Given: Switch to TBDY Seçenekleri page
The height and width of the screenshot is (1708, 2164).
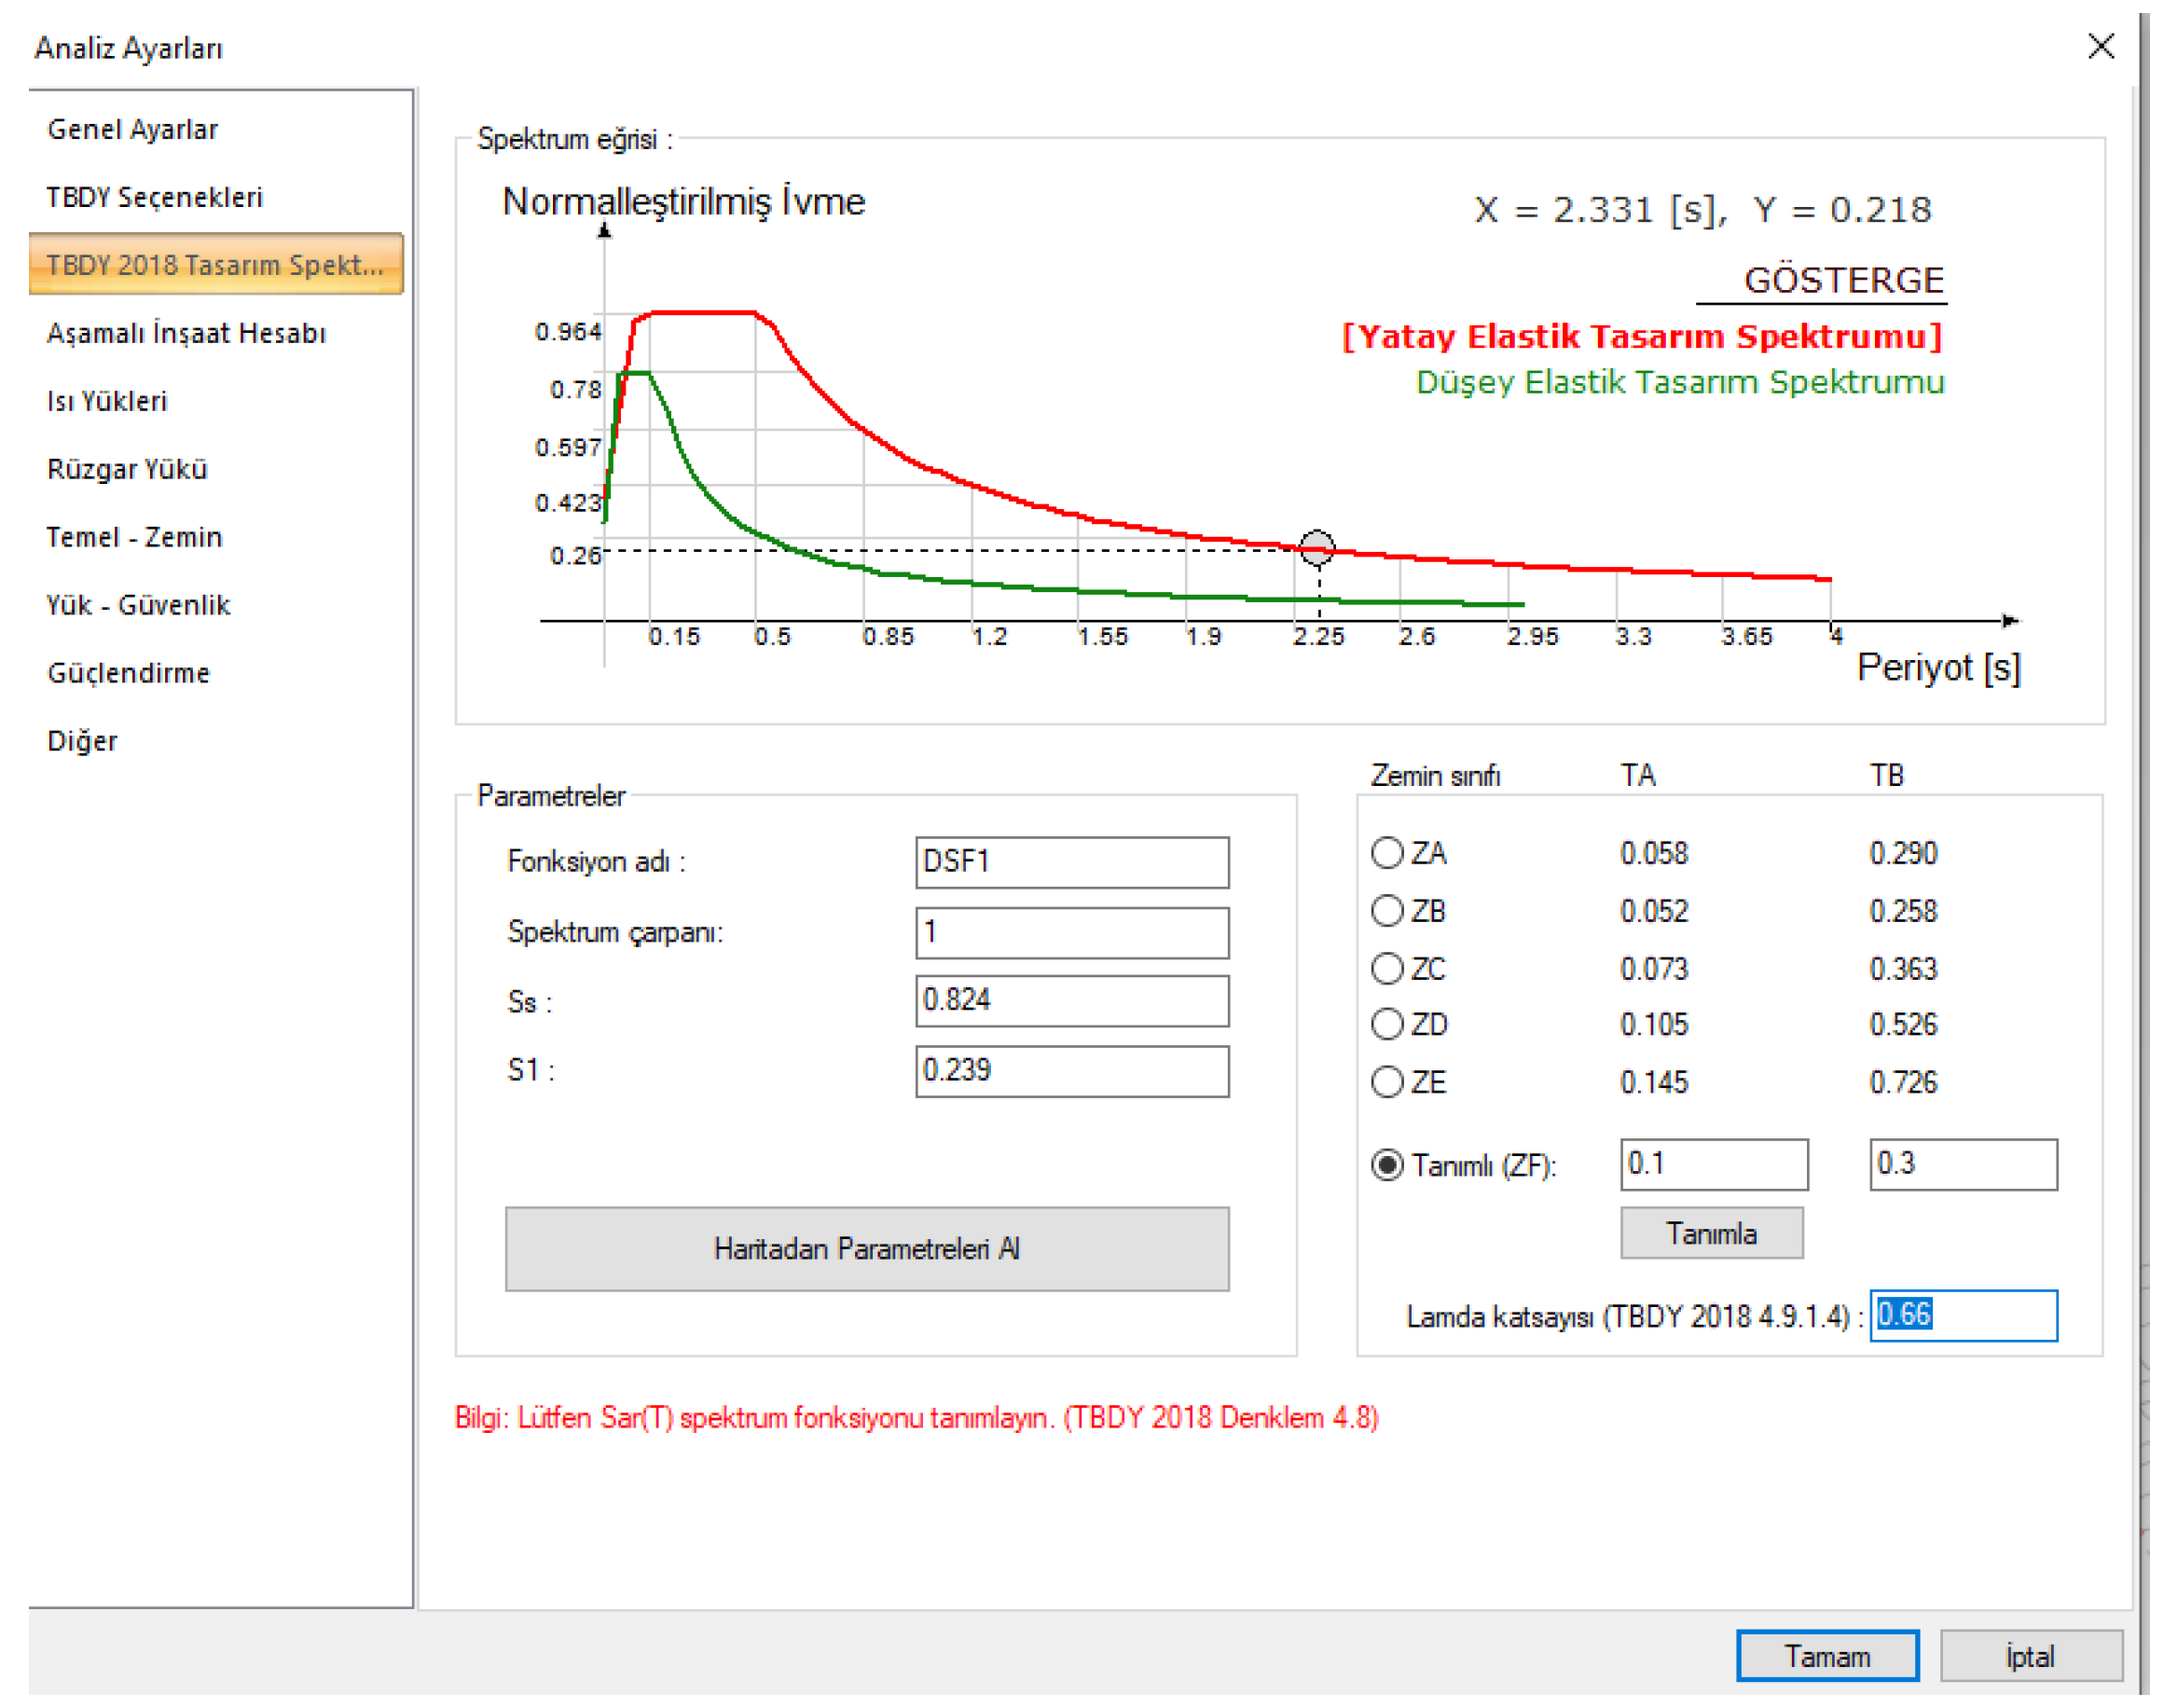Looking at the screenshot, I should pyautogui.click(x=154, y=197).
